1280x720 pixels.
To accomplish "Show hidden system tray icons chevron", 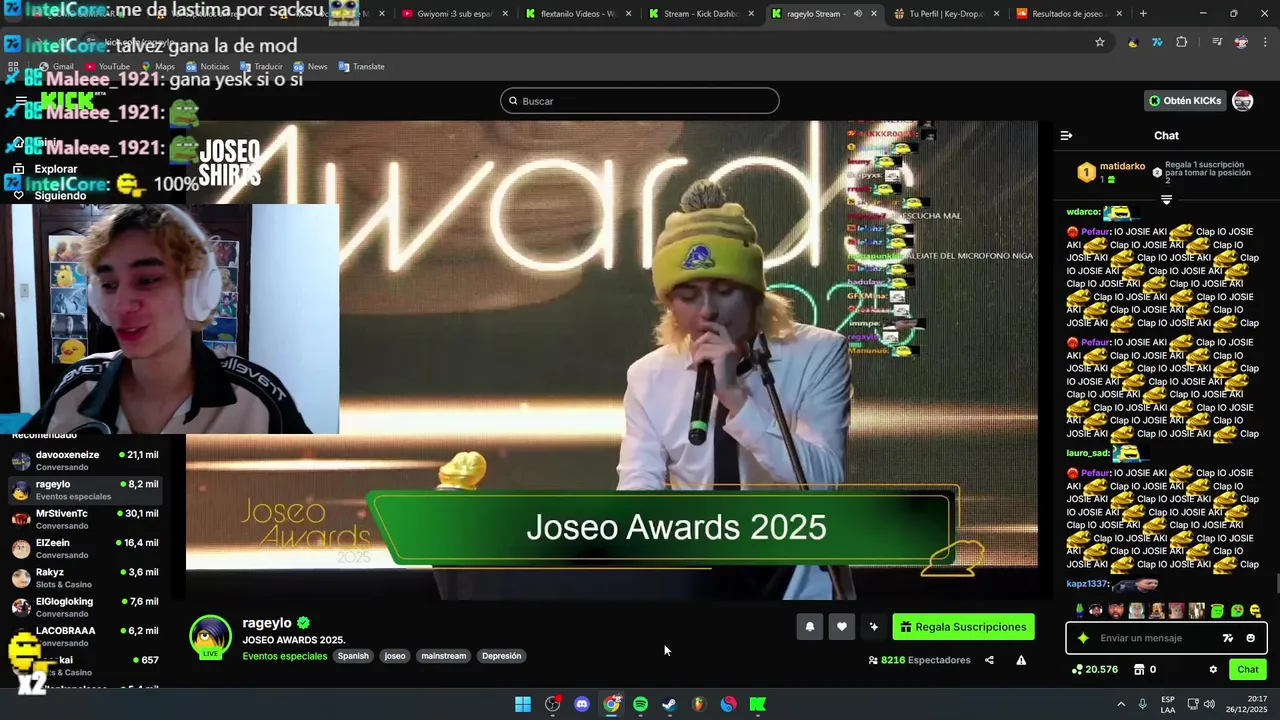I will point(1121,704).
